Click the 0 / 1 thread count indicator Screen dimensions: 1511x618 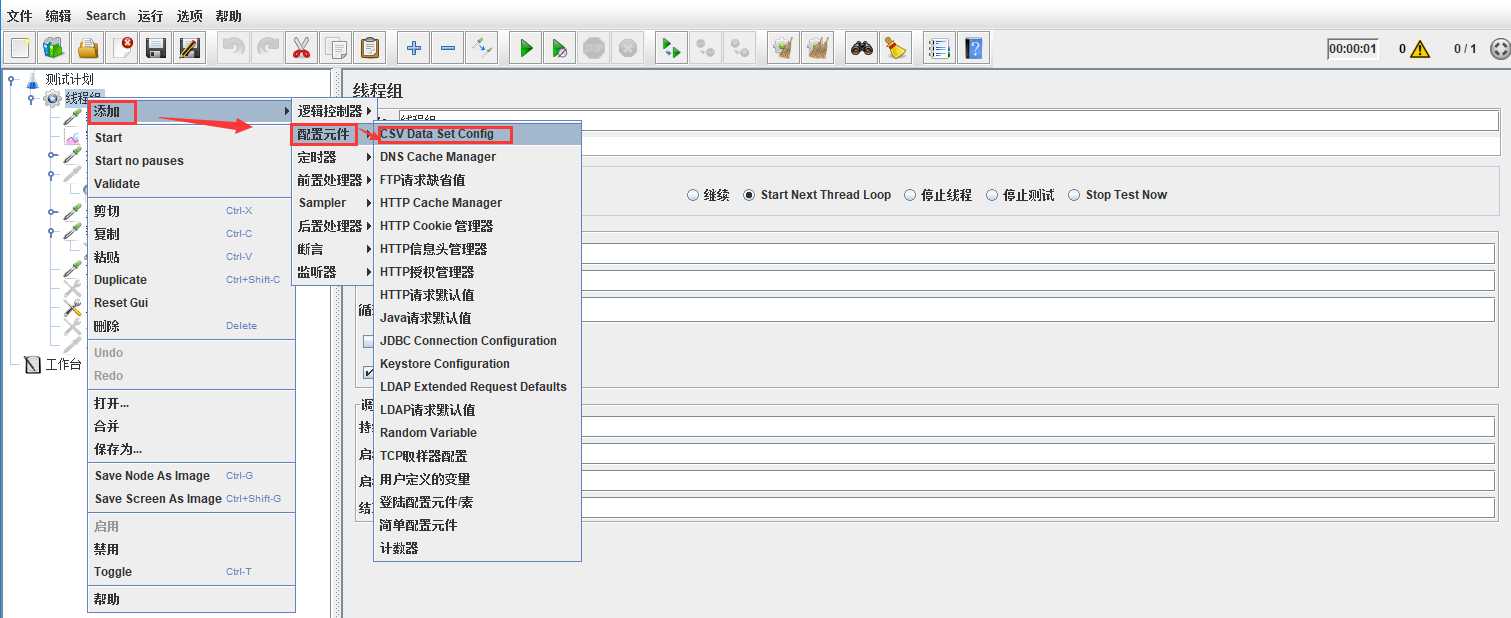point(1465,49)
